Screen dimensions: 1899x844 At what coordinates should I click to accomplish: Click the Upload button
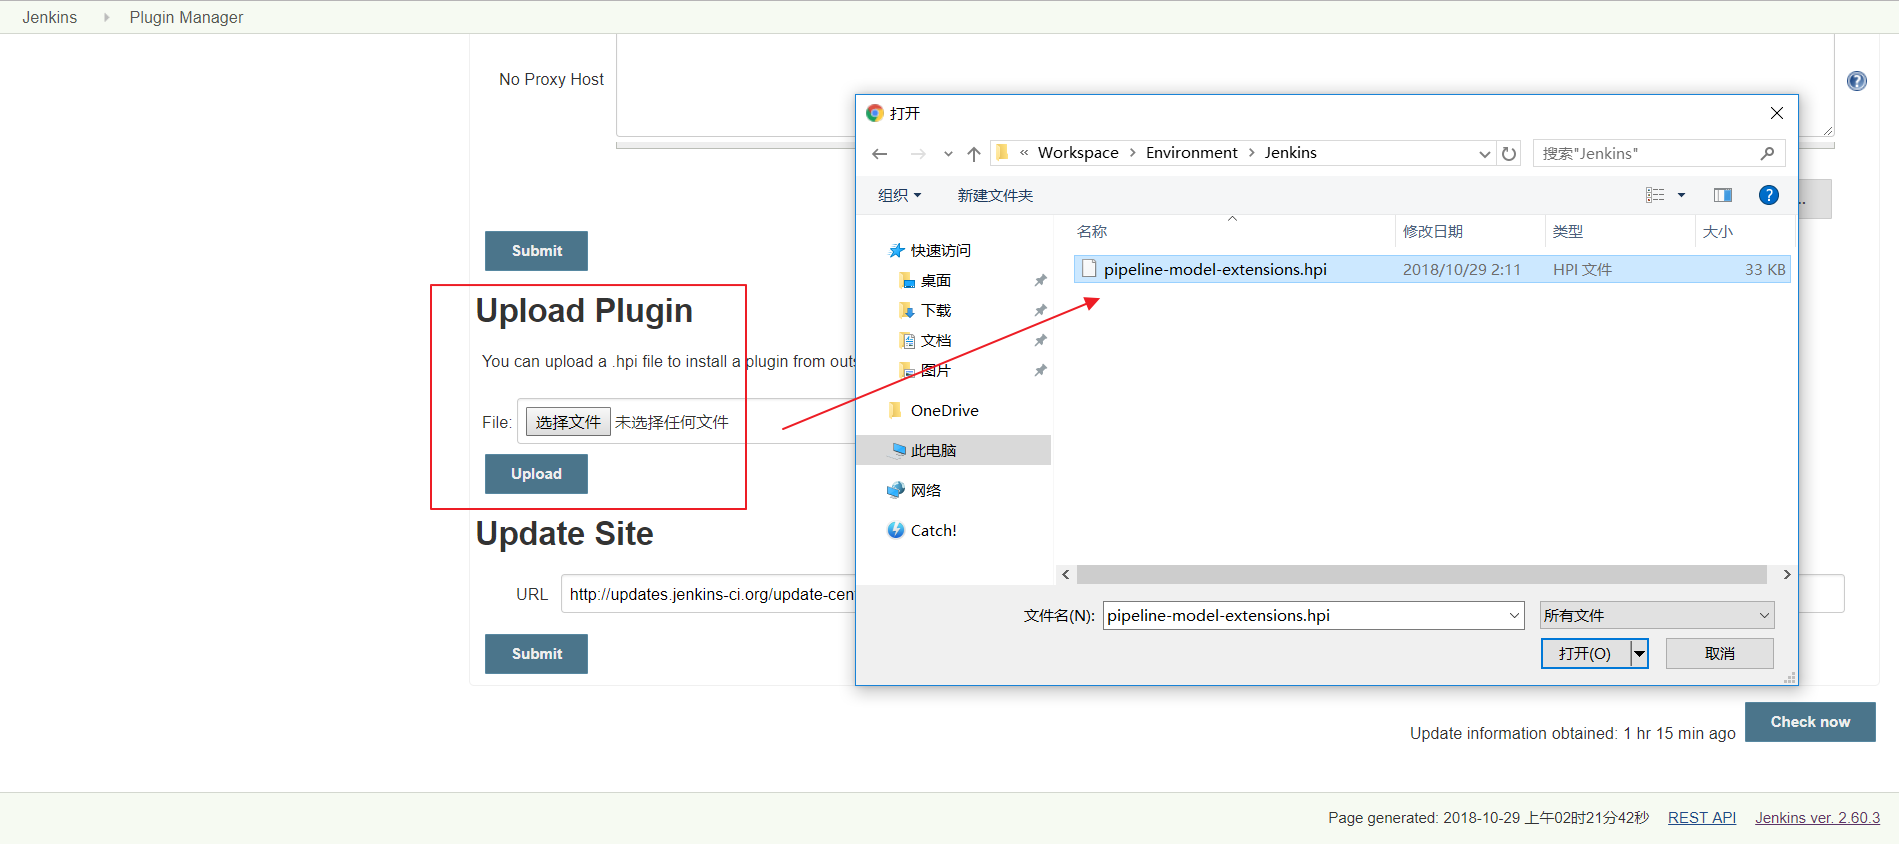(x=536, y=474)
